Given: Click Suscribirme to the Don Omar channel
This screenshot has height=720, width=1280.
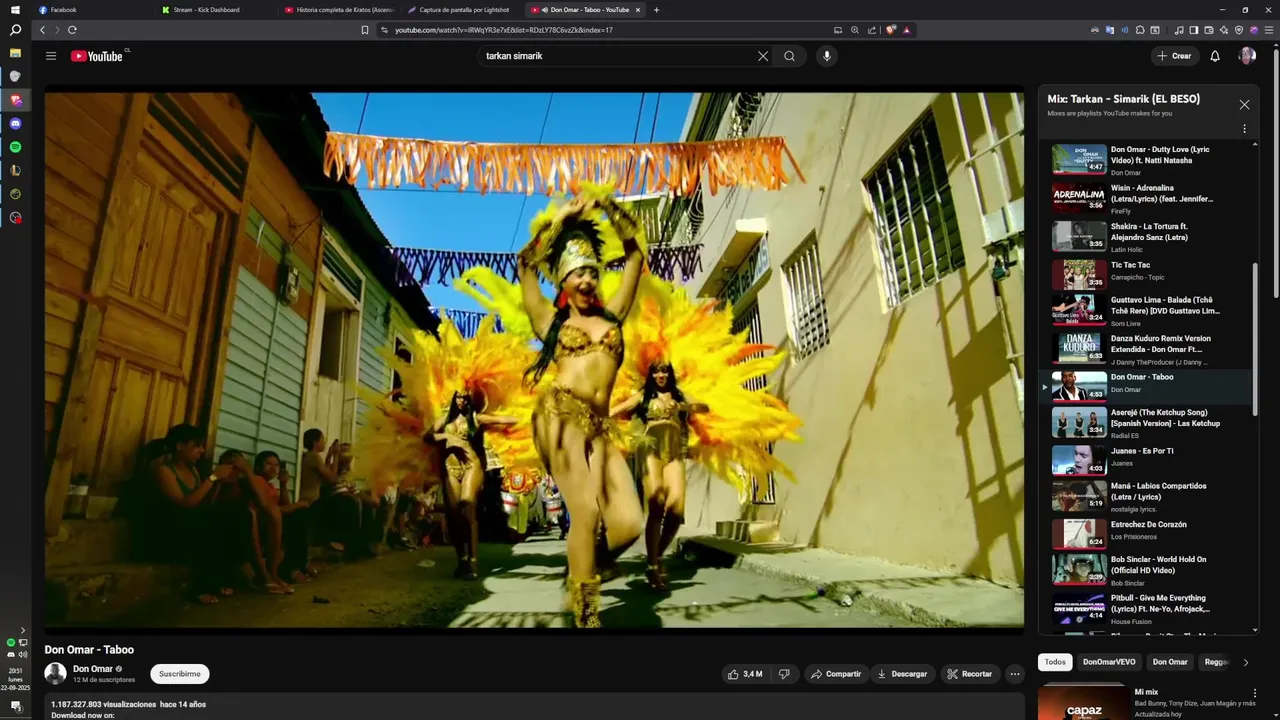Looking at the screenshot, I should pyautogui.click(x=180, y=674).
